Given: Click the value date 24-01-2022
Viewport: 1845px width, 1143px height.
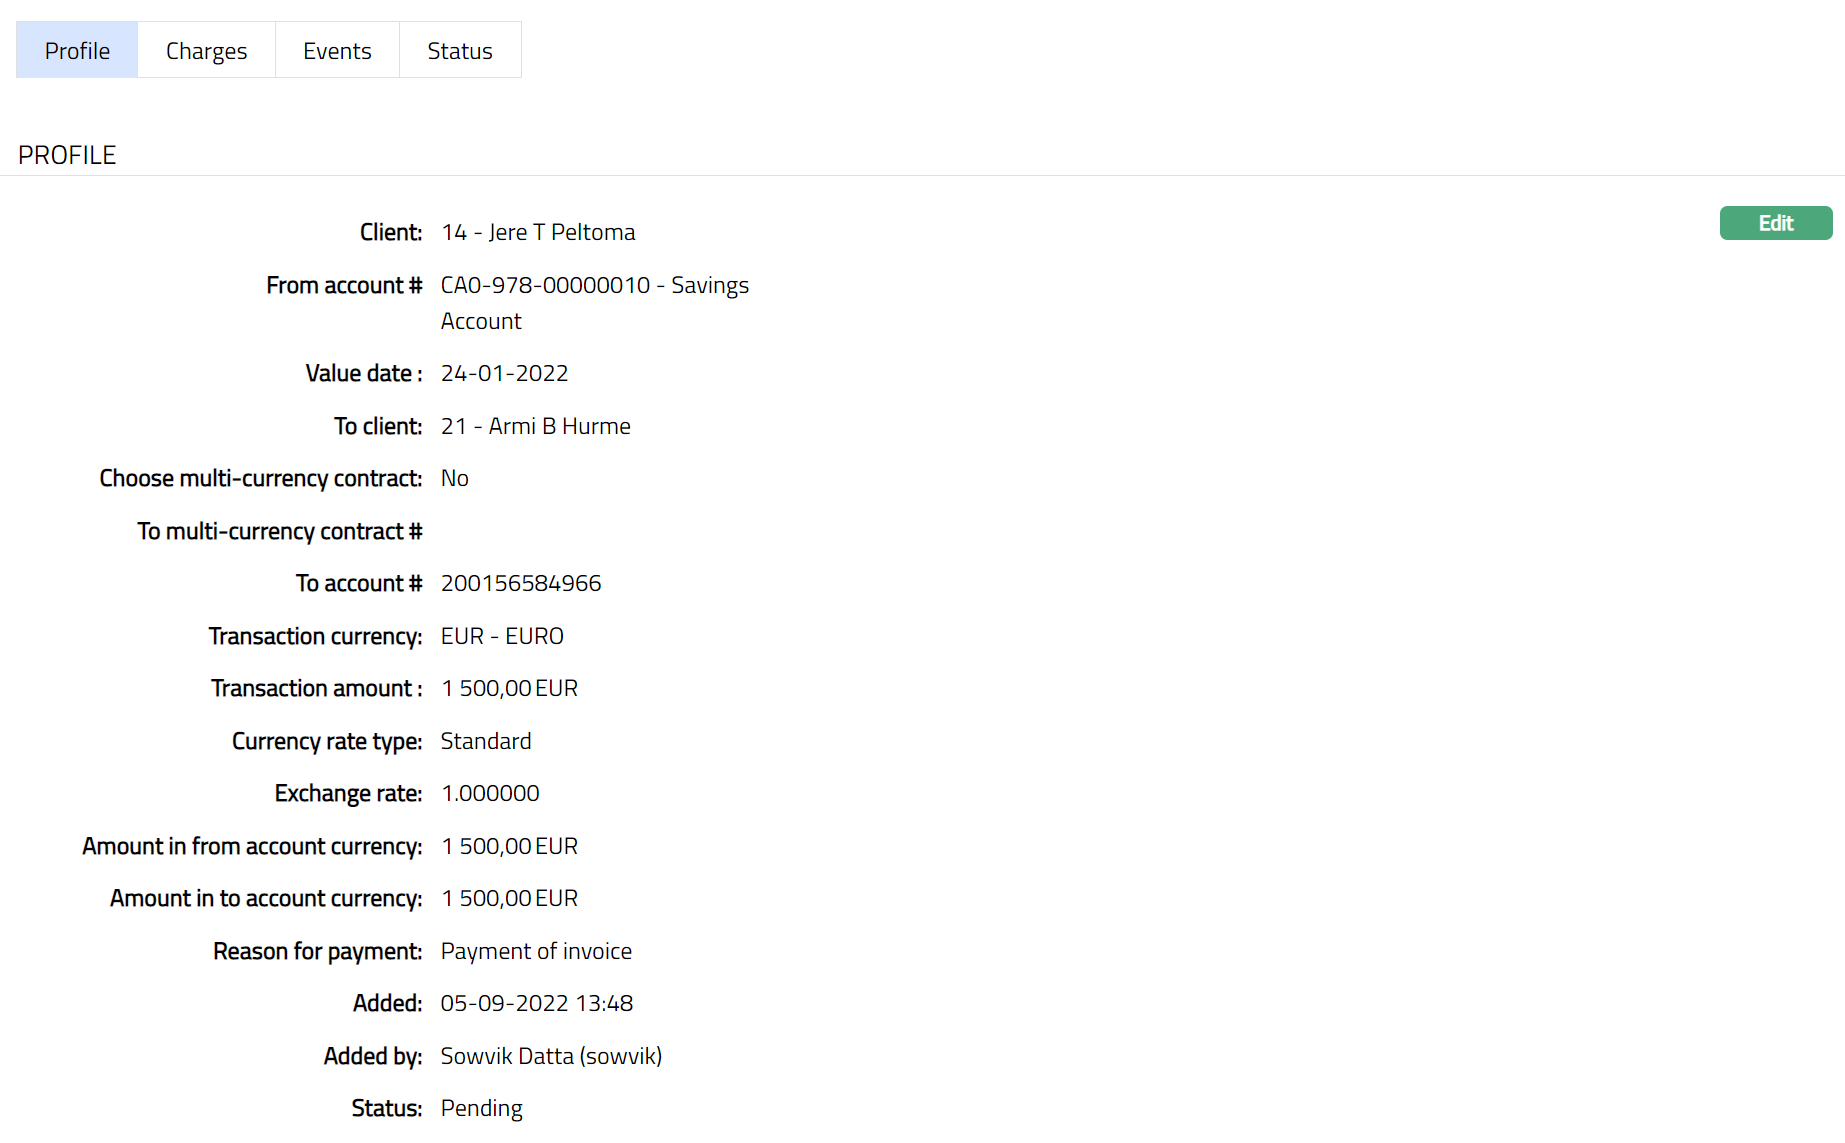Looking at the screenshot, I should [504, 374].
